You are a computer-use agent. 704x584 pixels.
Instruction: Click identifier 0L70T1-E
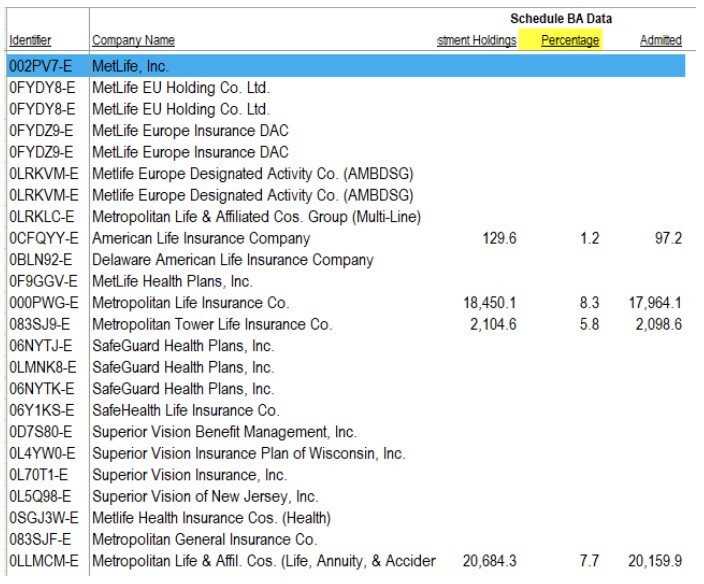tap(39, 475)
